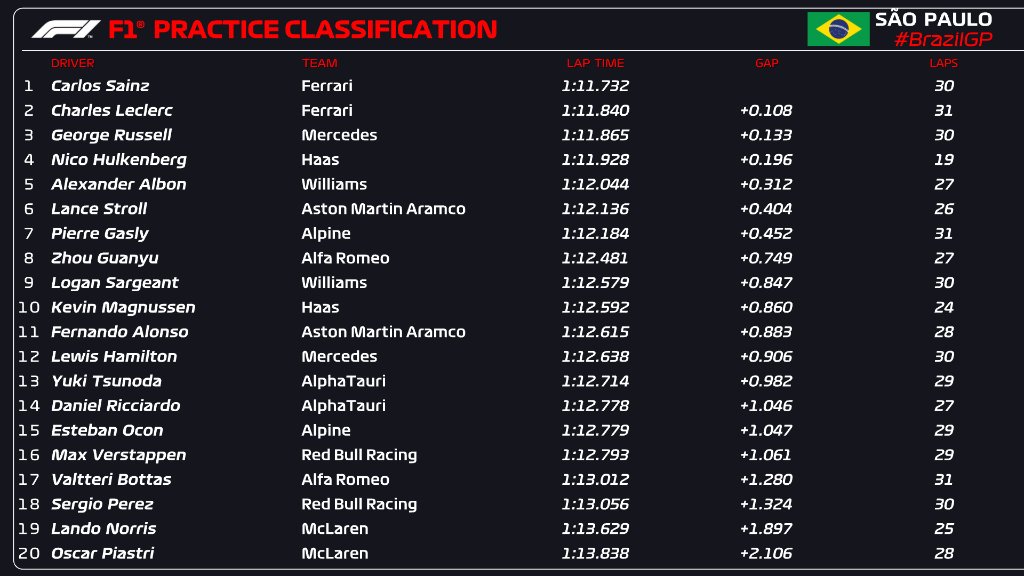Click the DRIVER column header
The height and width of the screenshot is (576, 1024).
[73, 63]
